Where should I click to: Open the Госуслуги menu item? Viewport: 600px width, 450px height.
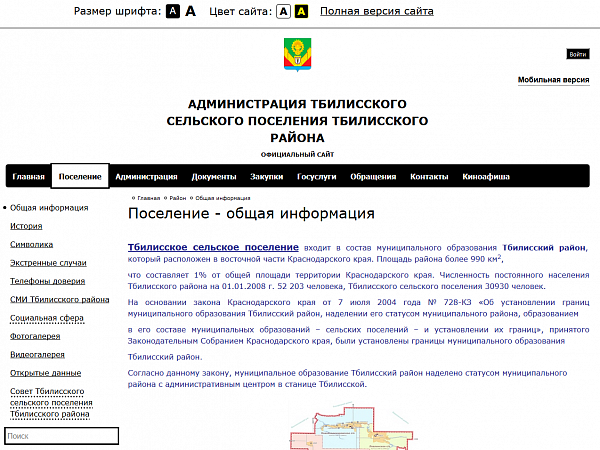click(x=316, y=177)
